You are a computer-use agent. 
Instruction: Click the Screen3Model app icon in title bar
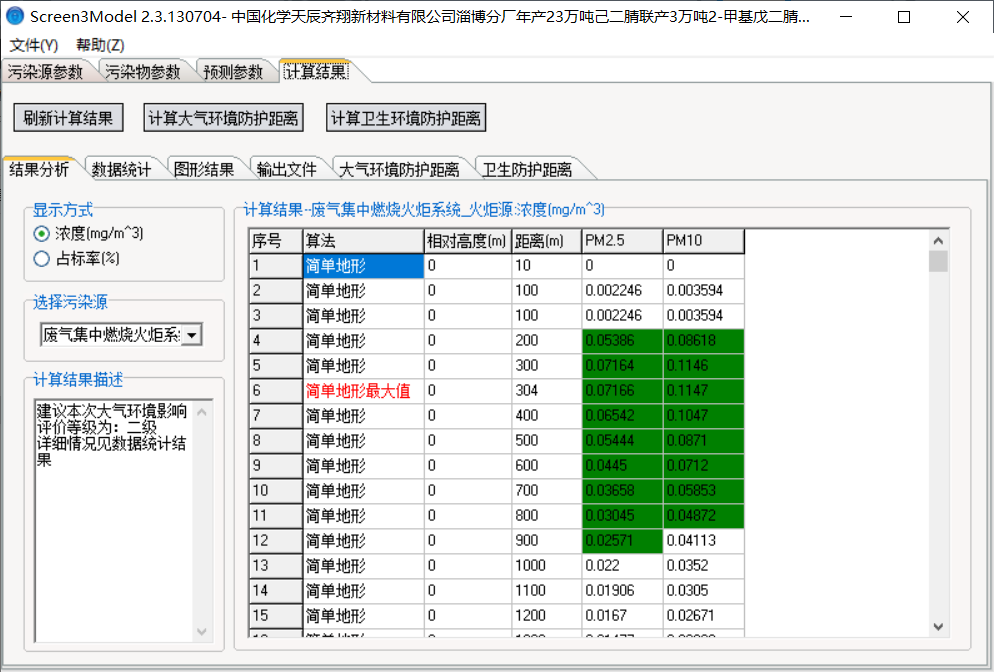15,16
